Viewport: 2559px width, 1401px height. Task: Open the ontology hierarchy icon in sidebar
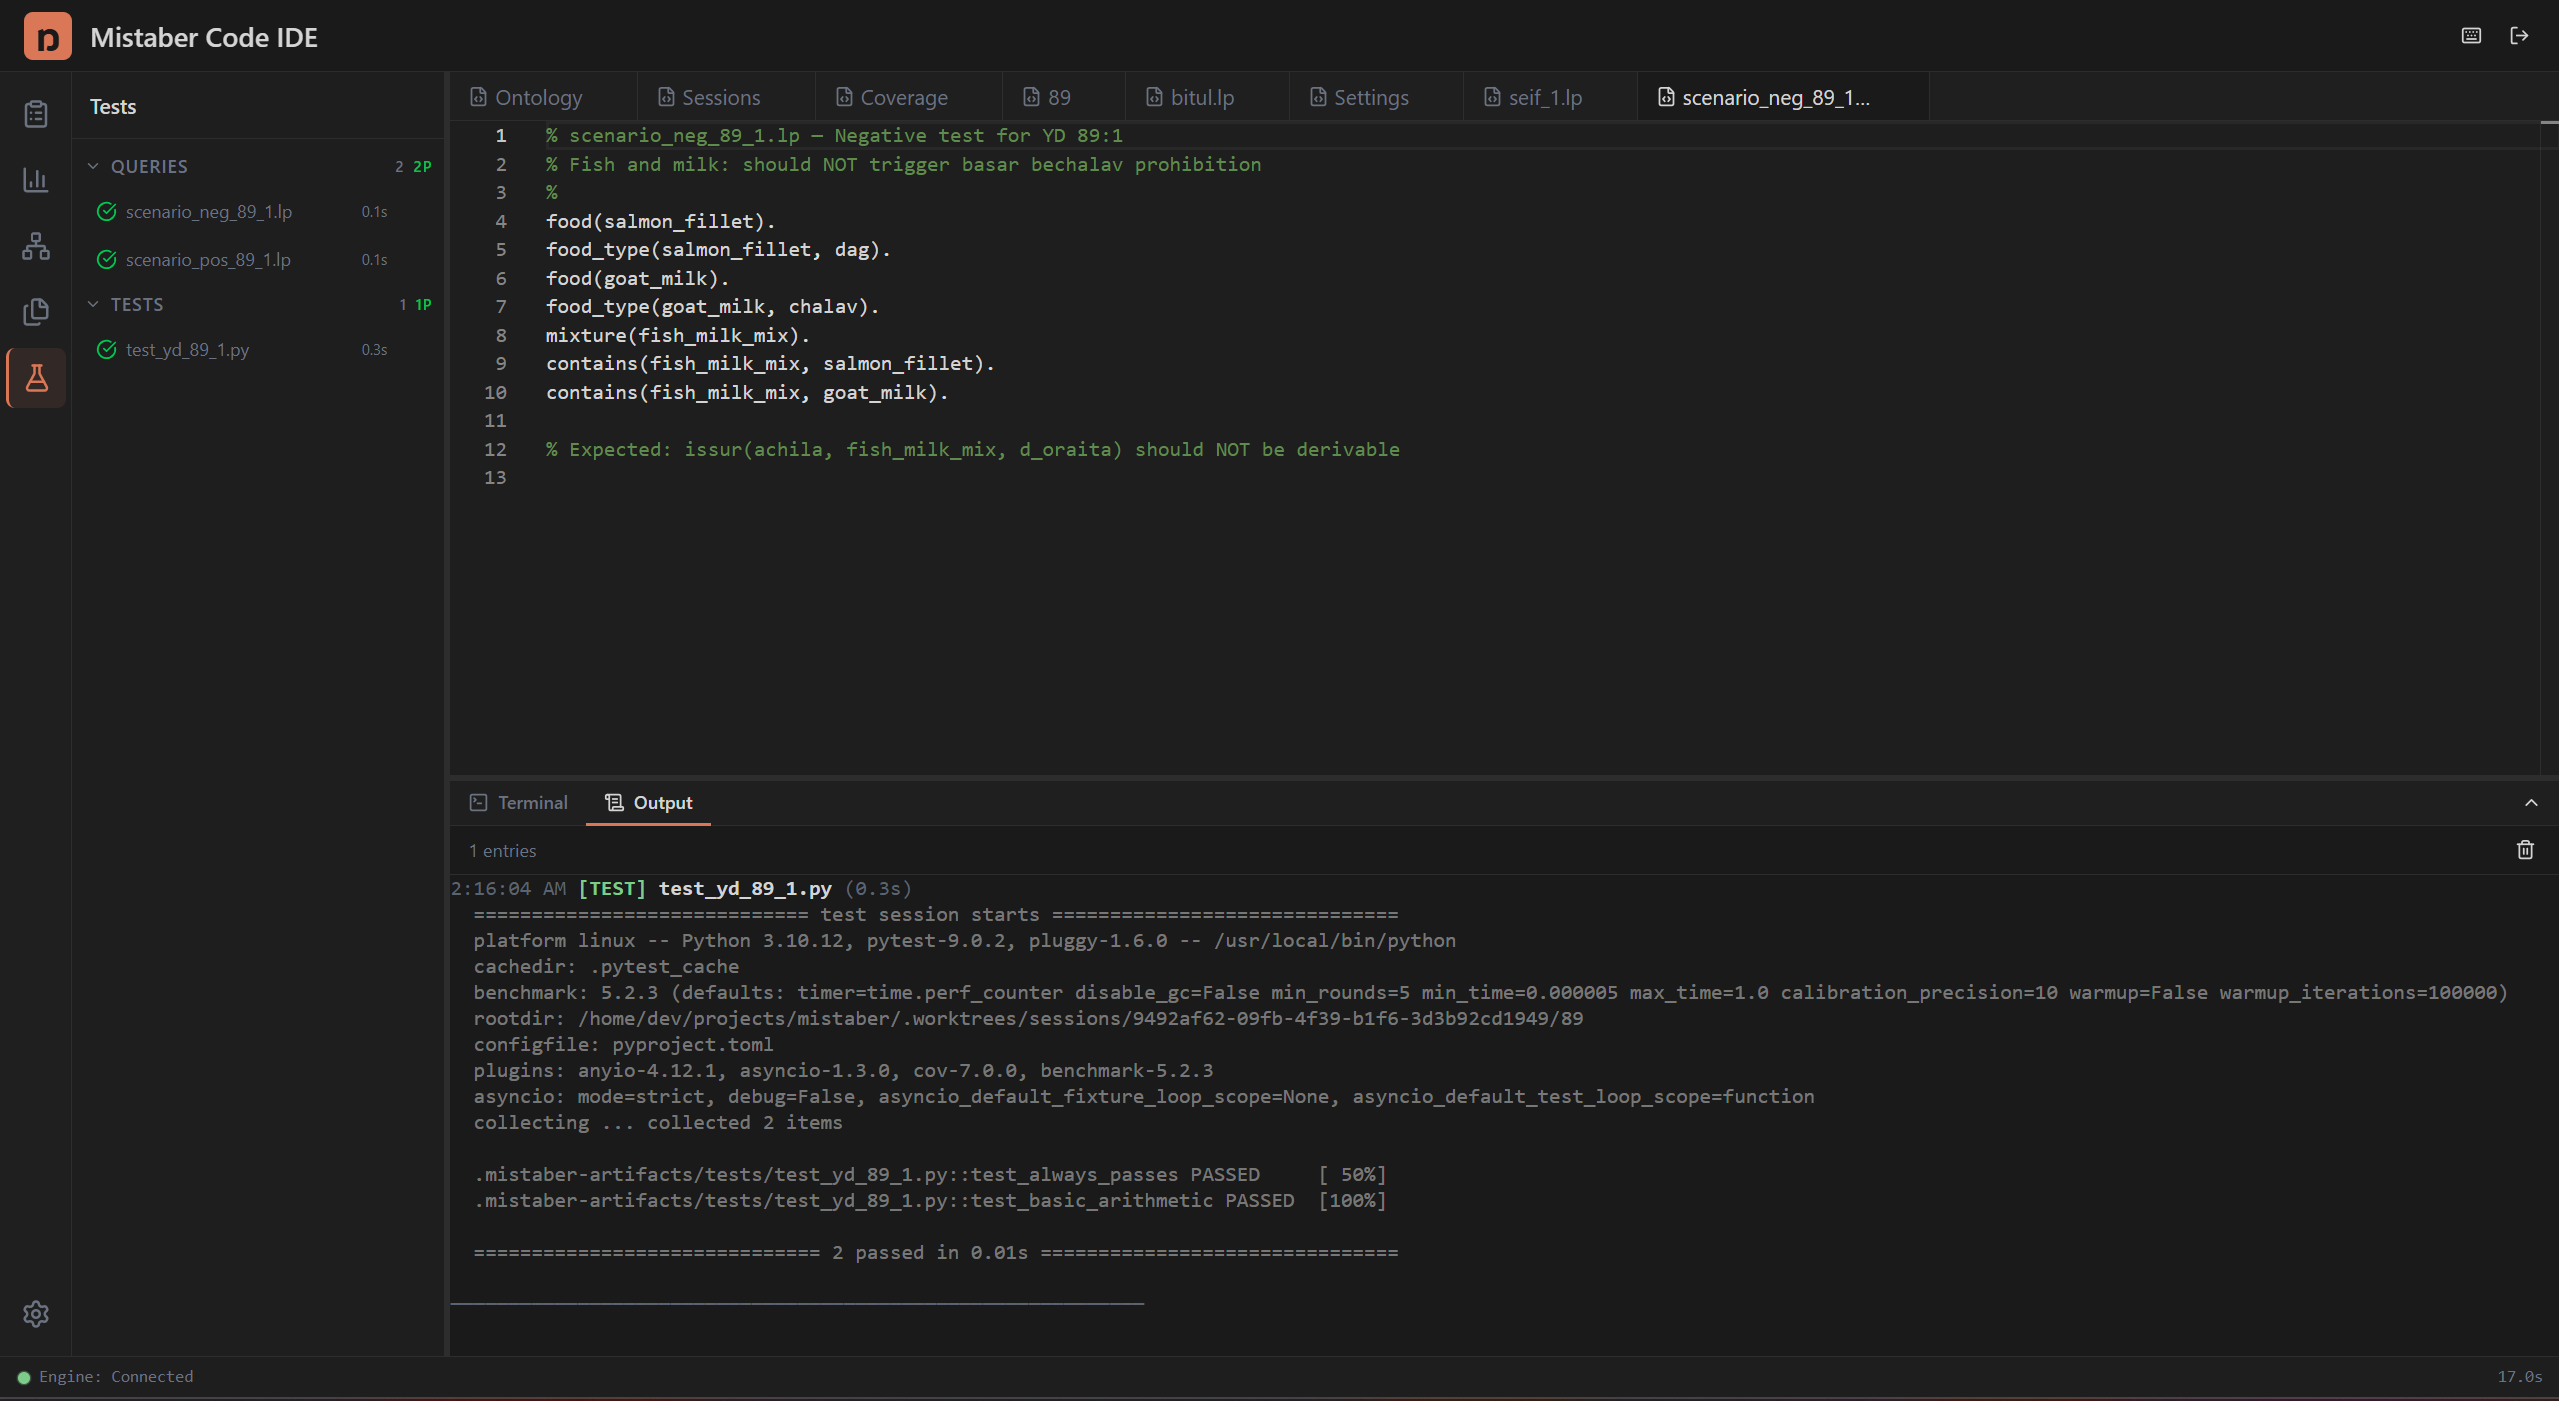(x=35, y=246)
